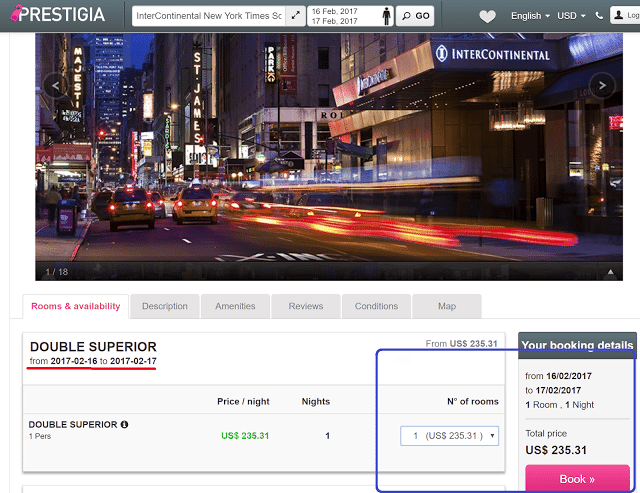The width and height of the screenshot is (640, 493).
Task: Click the Prestigia logo
Action: click(58, 14)
